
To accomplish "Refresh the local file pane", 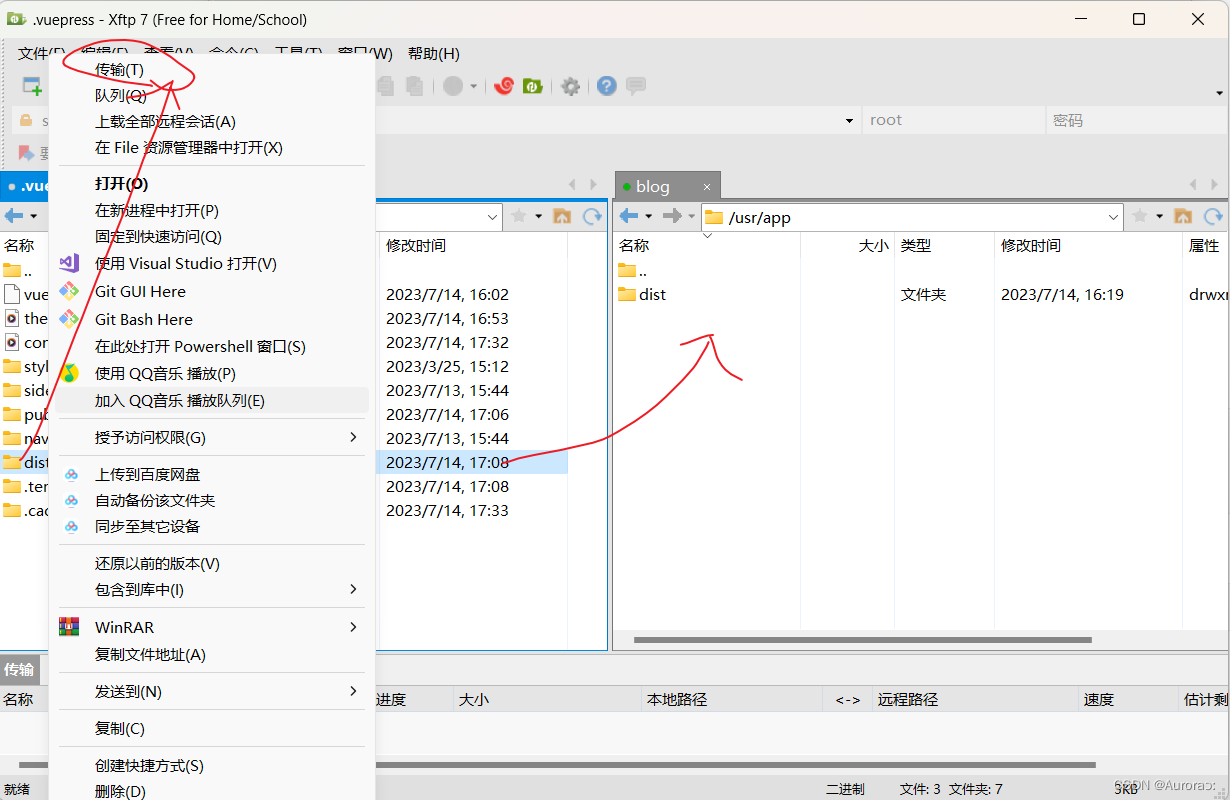I will [x=593, y=216].
